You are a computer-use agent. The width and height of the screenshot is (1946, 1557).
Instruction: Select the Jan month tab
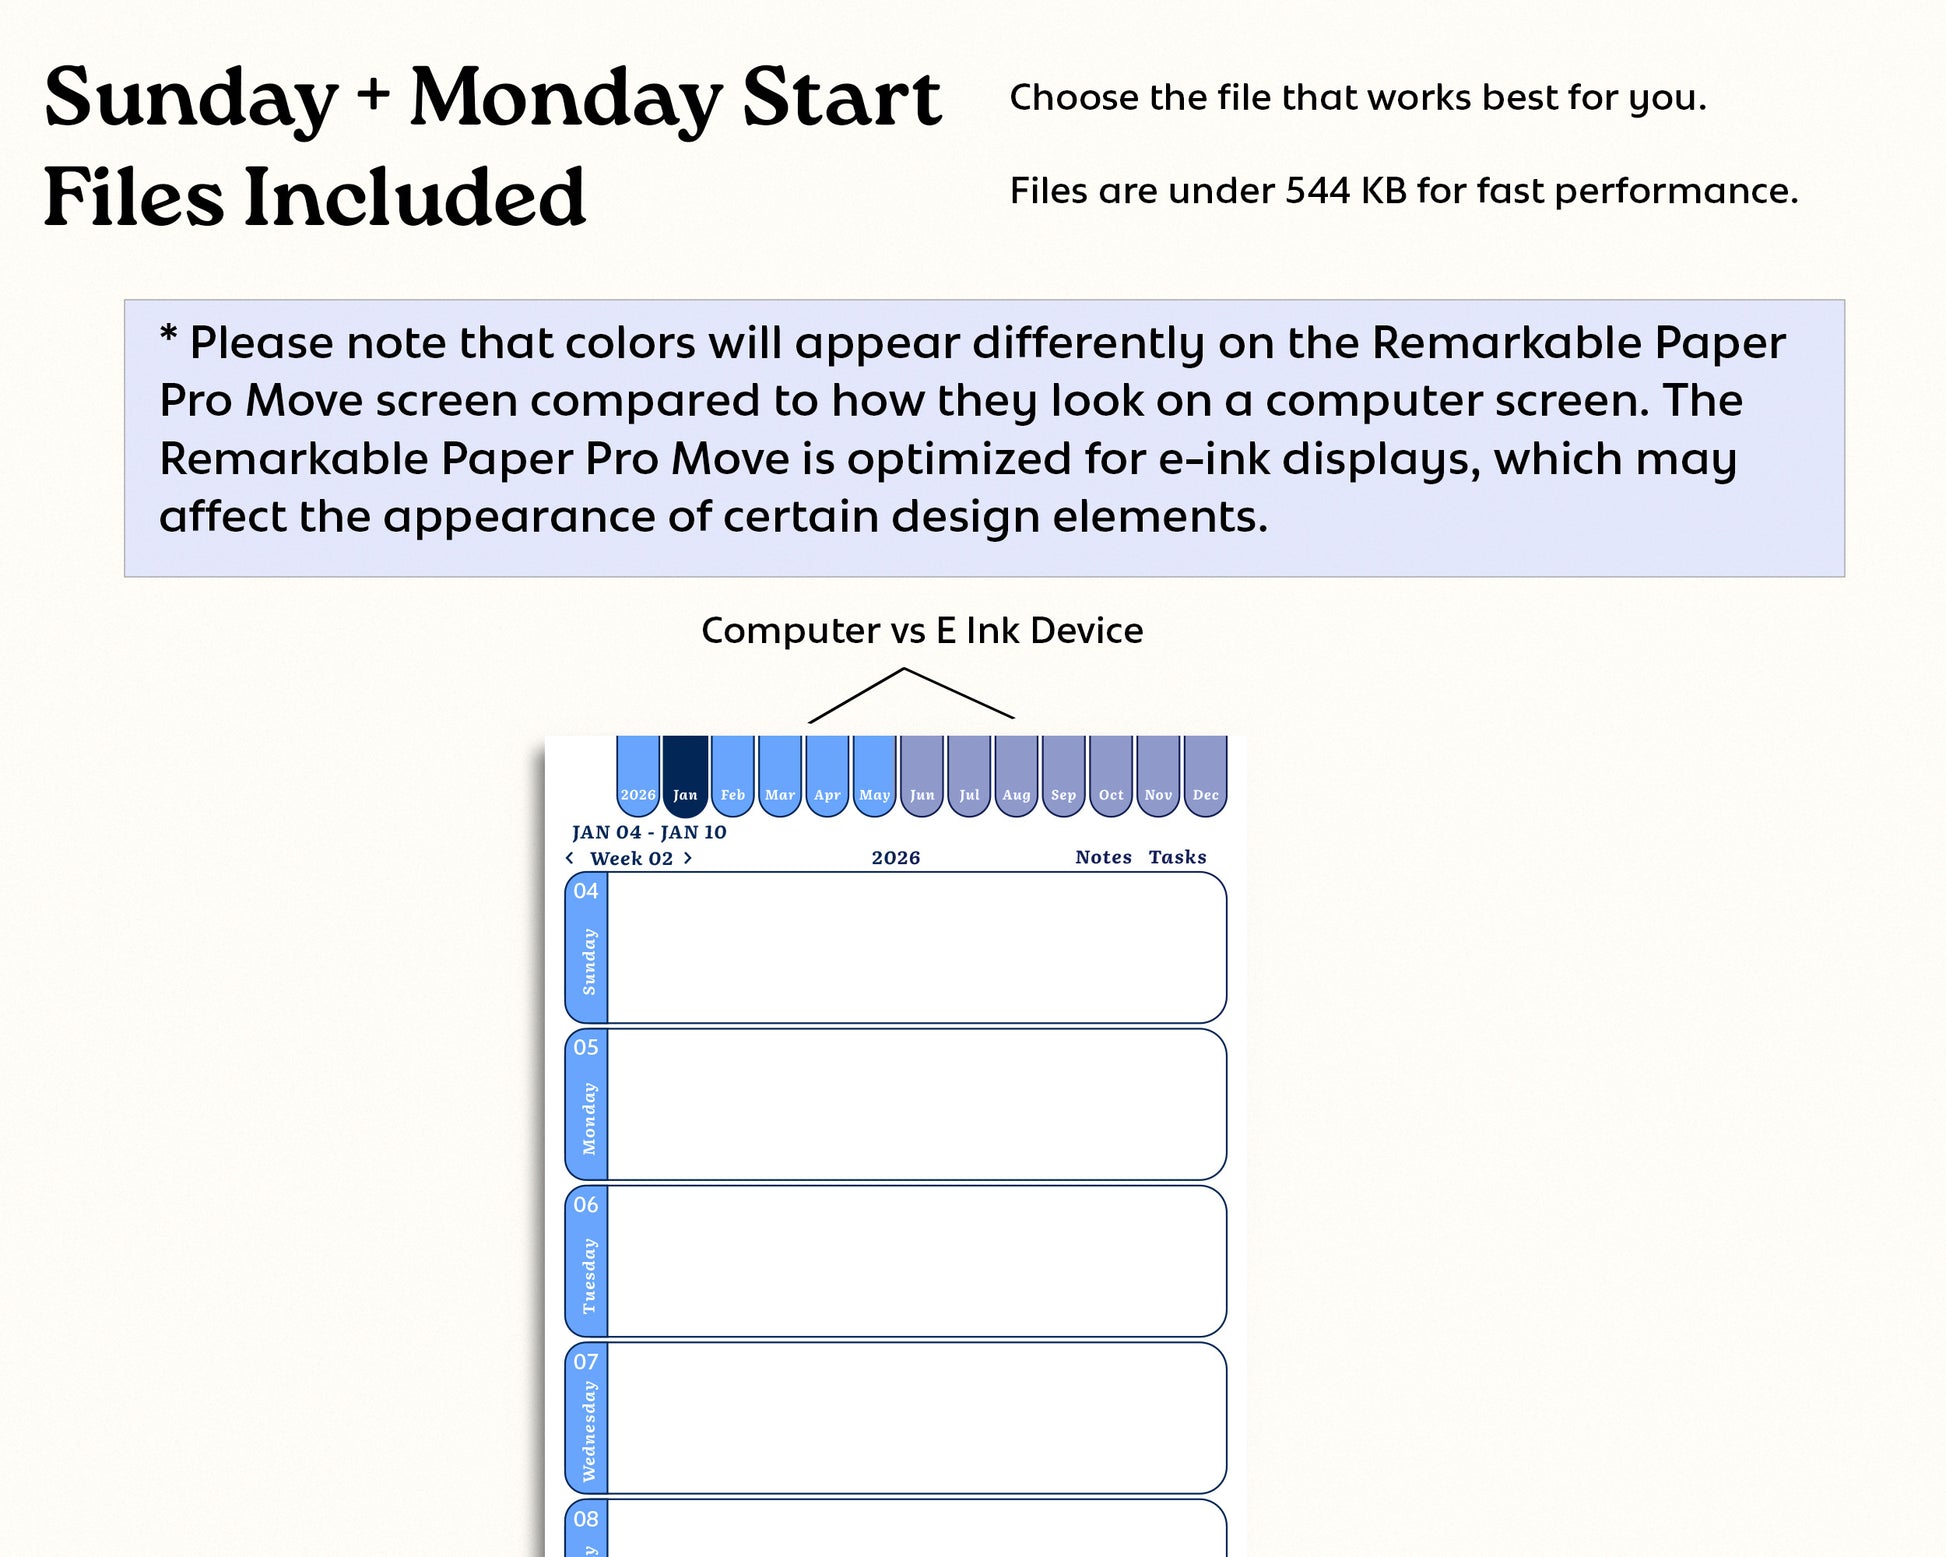[x=685, y=777]
